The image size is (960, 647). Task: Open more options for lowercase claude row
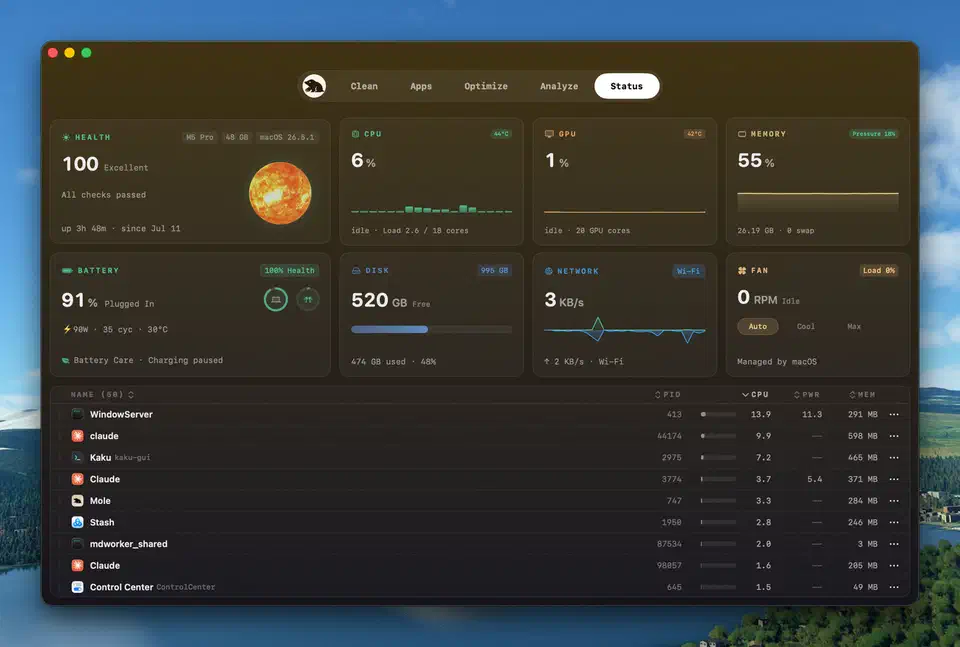pos(894,436)
